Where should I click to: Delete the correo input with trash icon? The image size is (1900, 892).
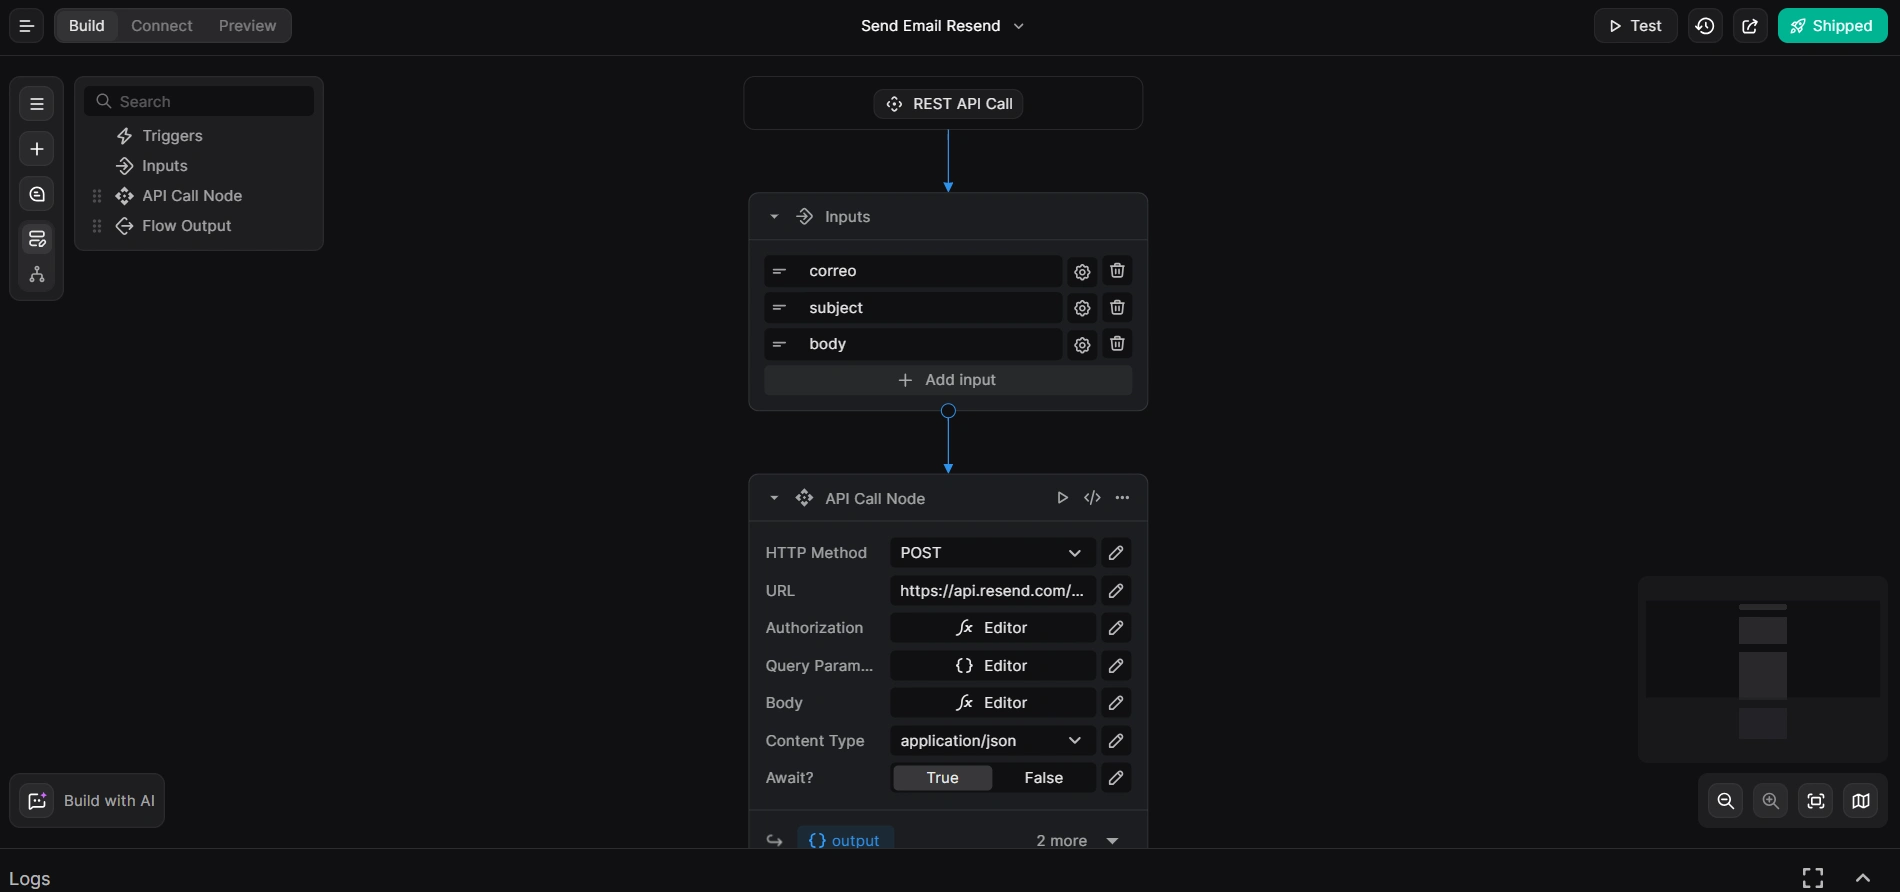tap(1117, 271)
